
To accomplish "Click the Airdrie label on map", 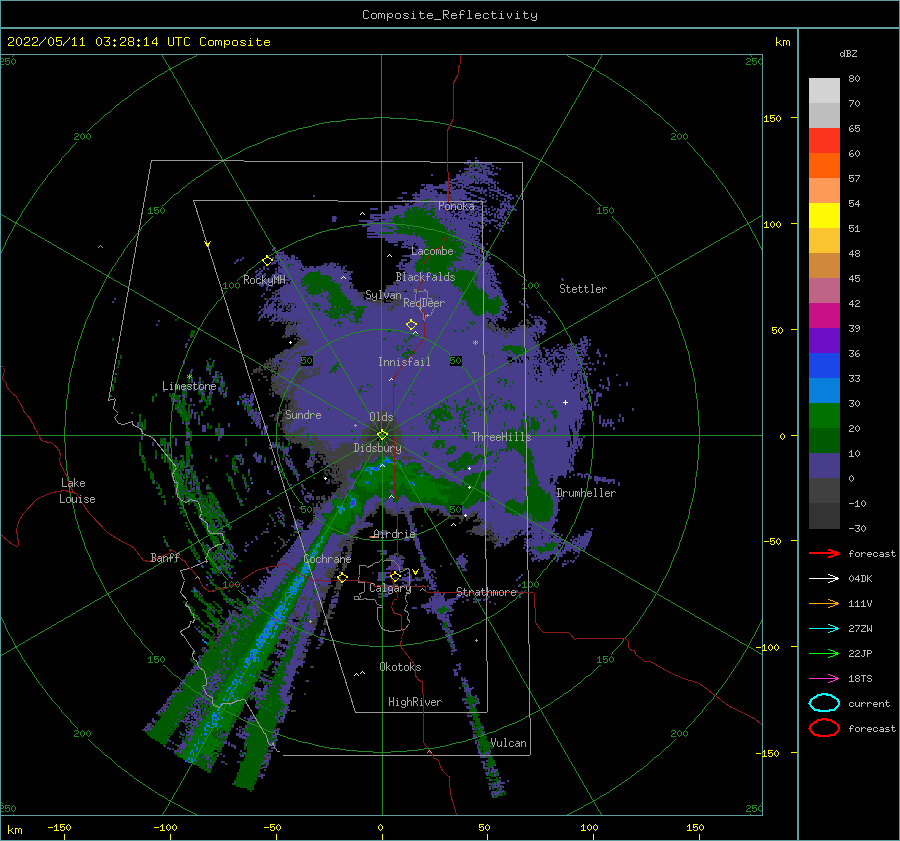I will tap(394, 534).
